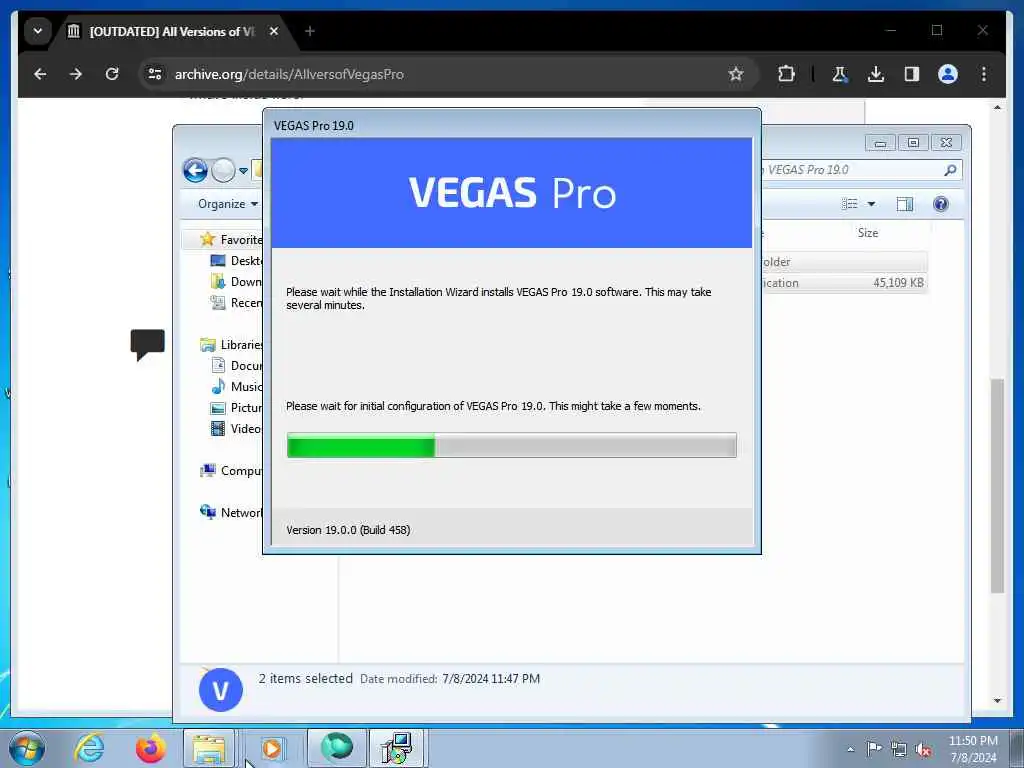Image resolution: width=1024 pixels, height=768 pixels.
Task: Open Explorer view options dropdown arrow
Action: point(871,204)
